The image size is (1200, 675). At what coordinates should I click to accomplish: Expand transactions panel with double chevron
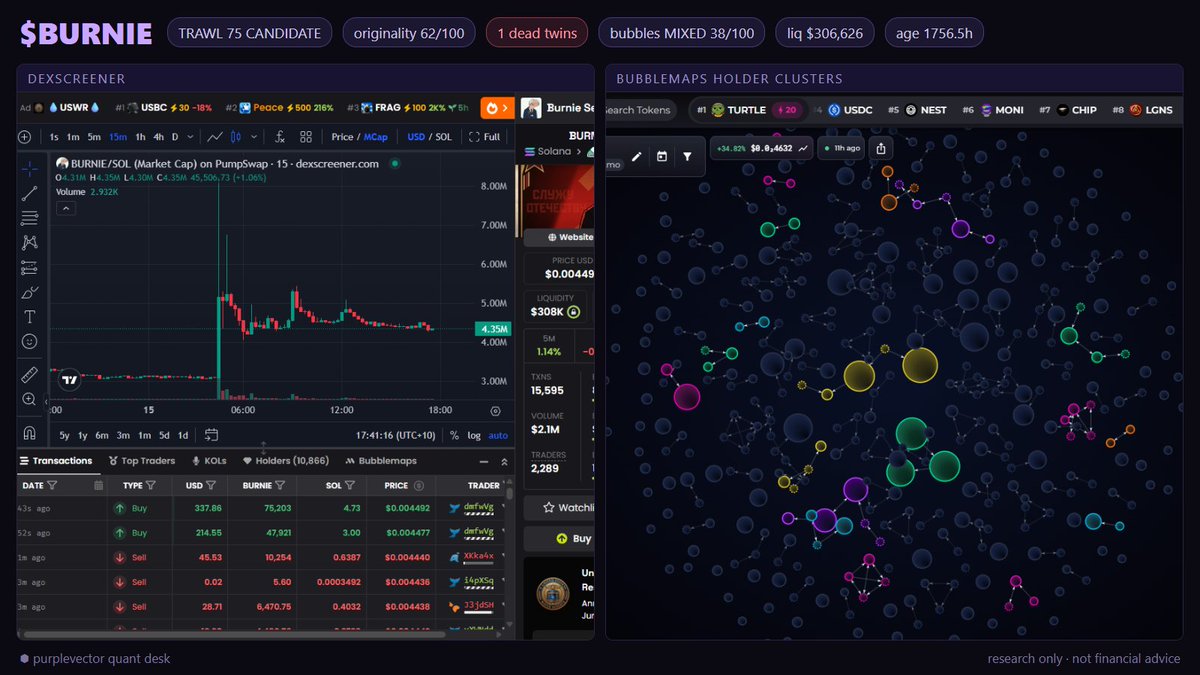(x=502, y=462)
